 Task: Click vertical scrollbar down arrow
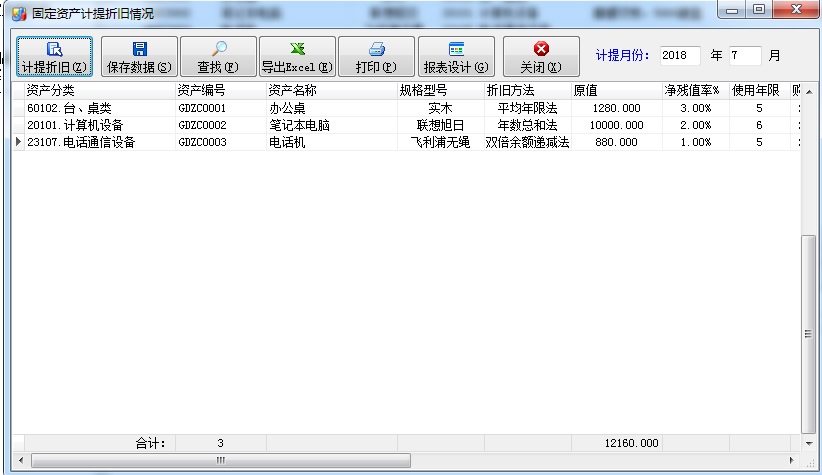[x=809, y=443]
